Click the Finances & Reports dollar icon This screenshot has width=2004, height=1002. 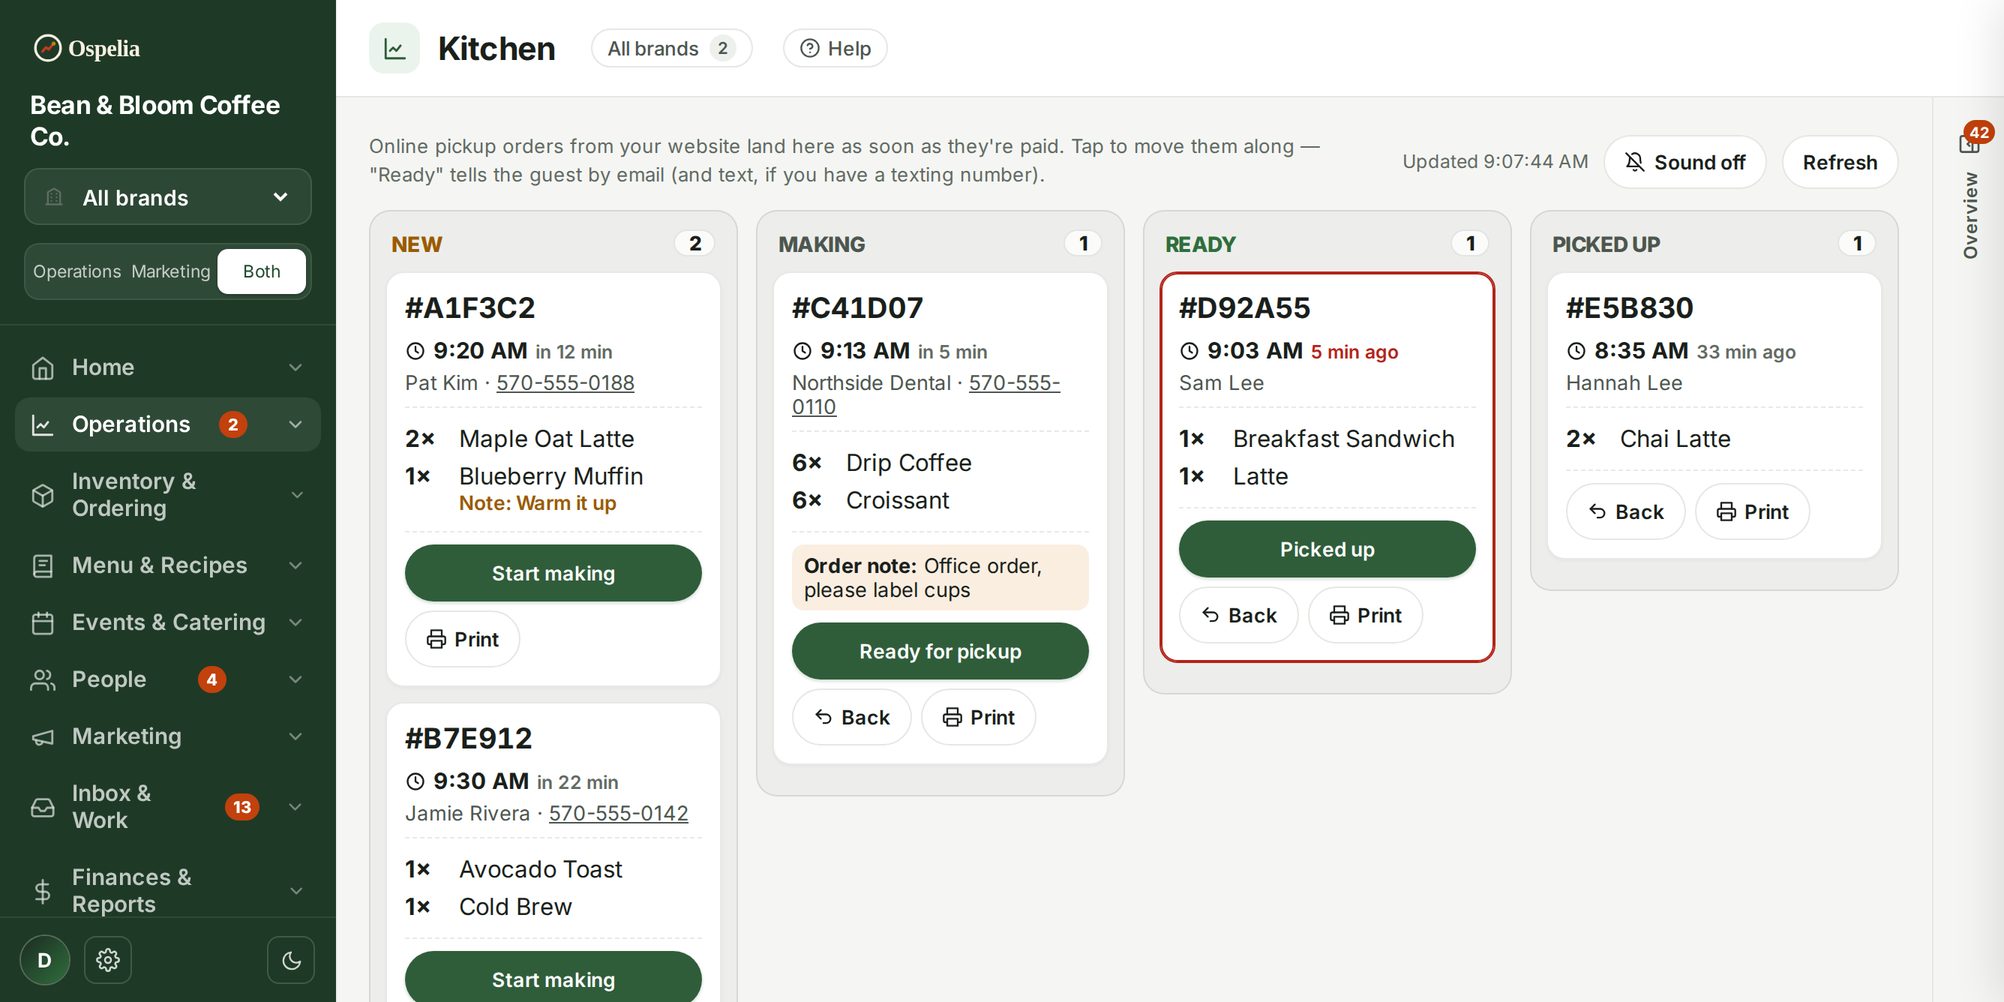point(42,891)
